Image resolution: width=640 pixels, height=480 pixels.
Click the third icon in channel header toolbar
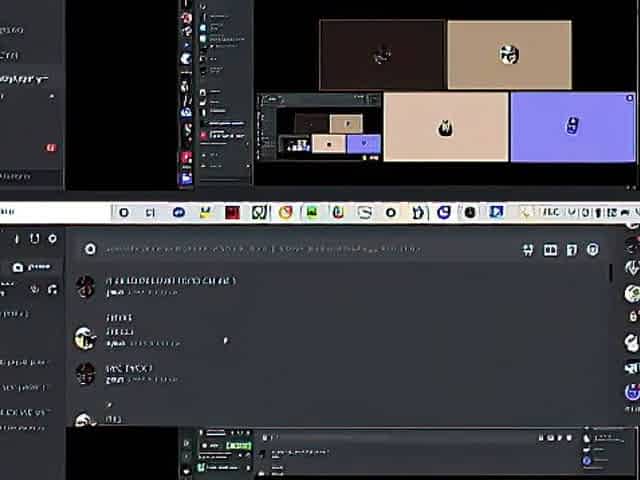572,250
